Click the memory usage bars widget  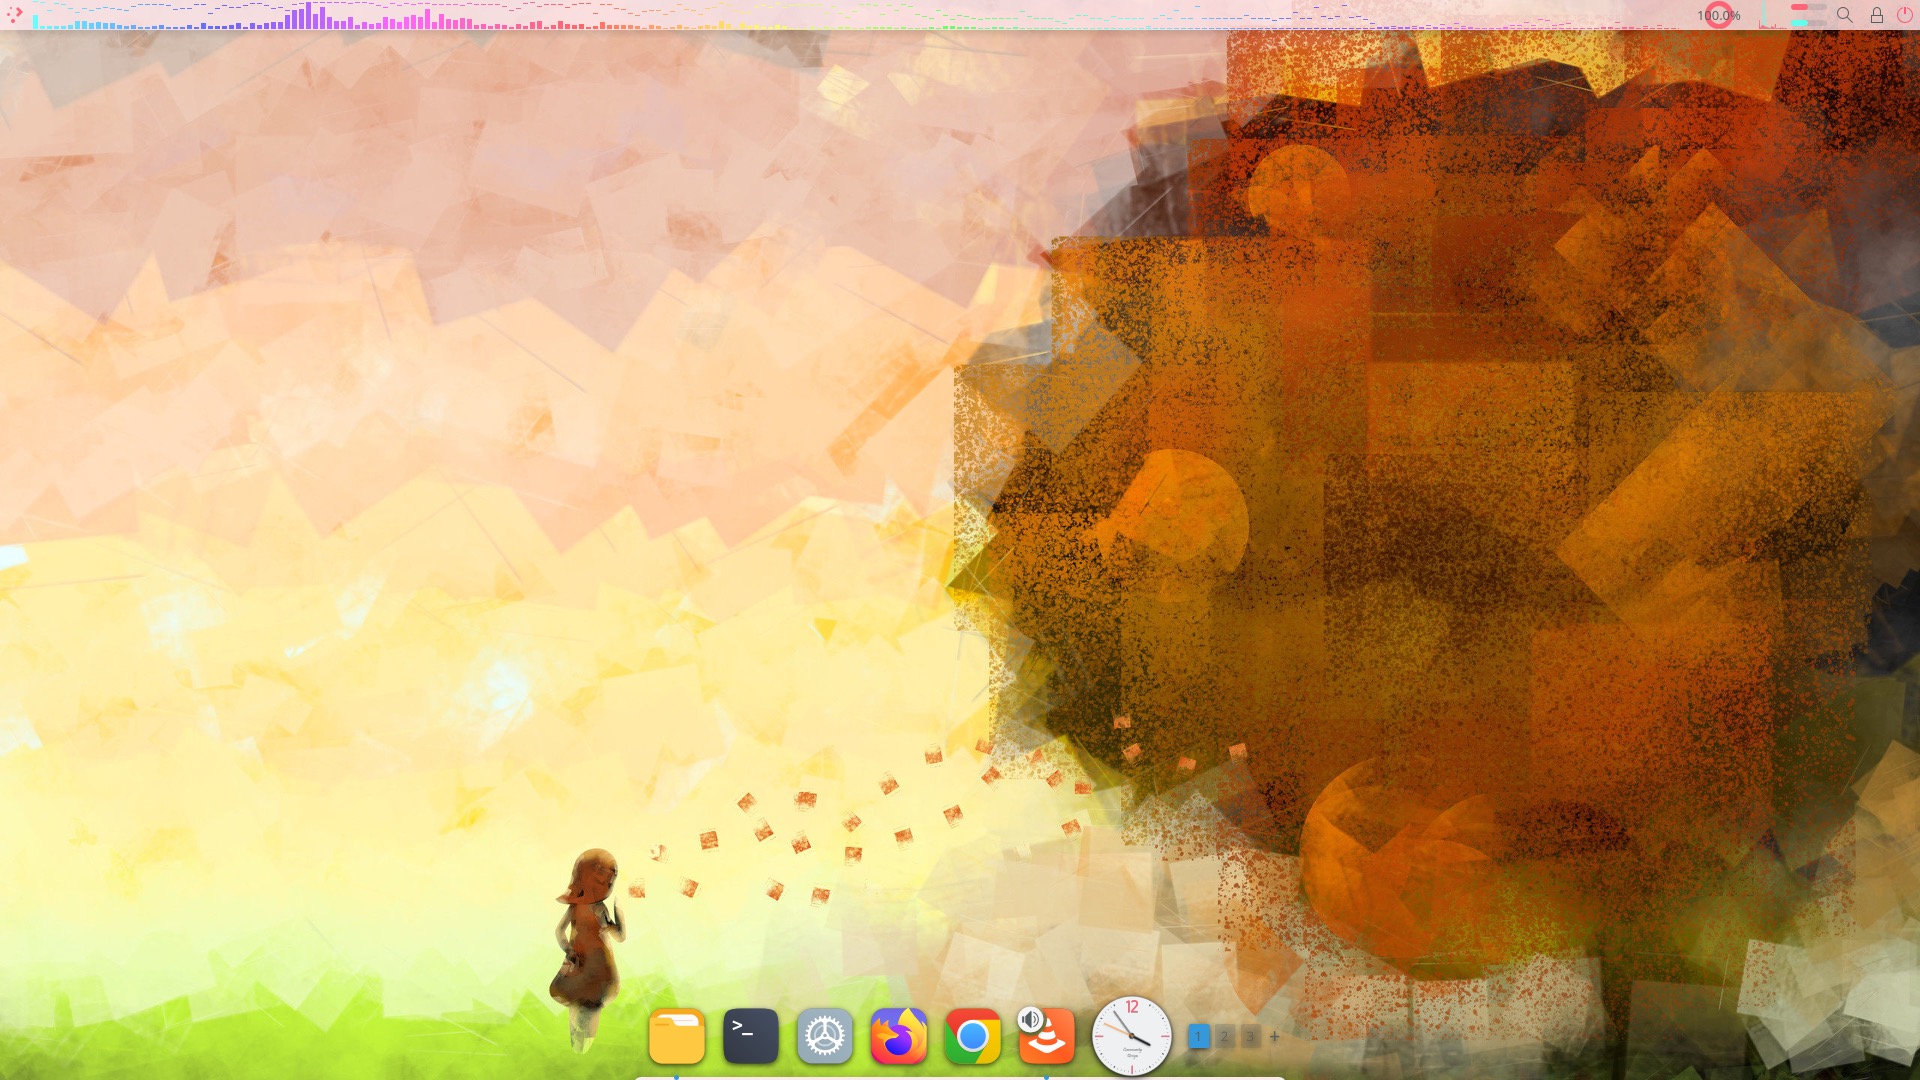pyautogui.click(x=1808, y=15)
